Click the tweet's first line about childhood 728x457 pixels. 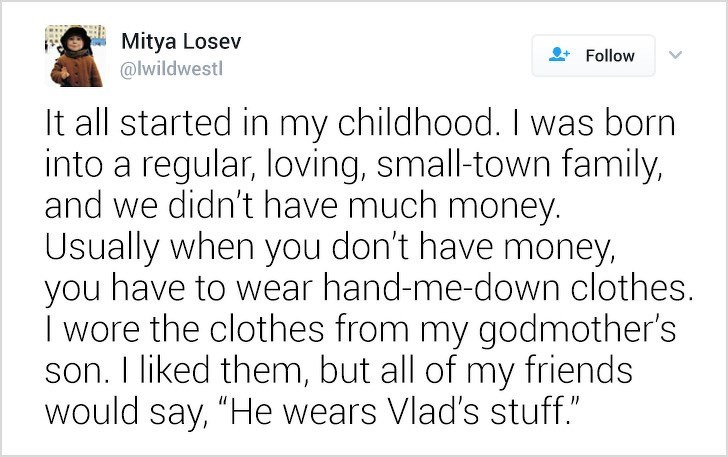360,126
